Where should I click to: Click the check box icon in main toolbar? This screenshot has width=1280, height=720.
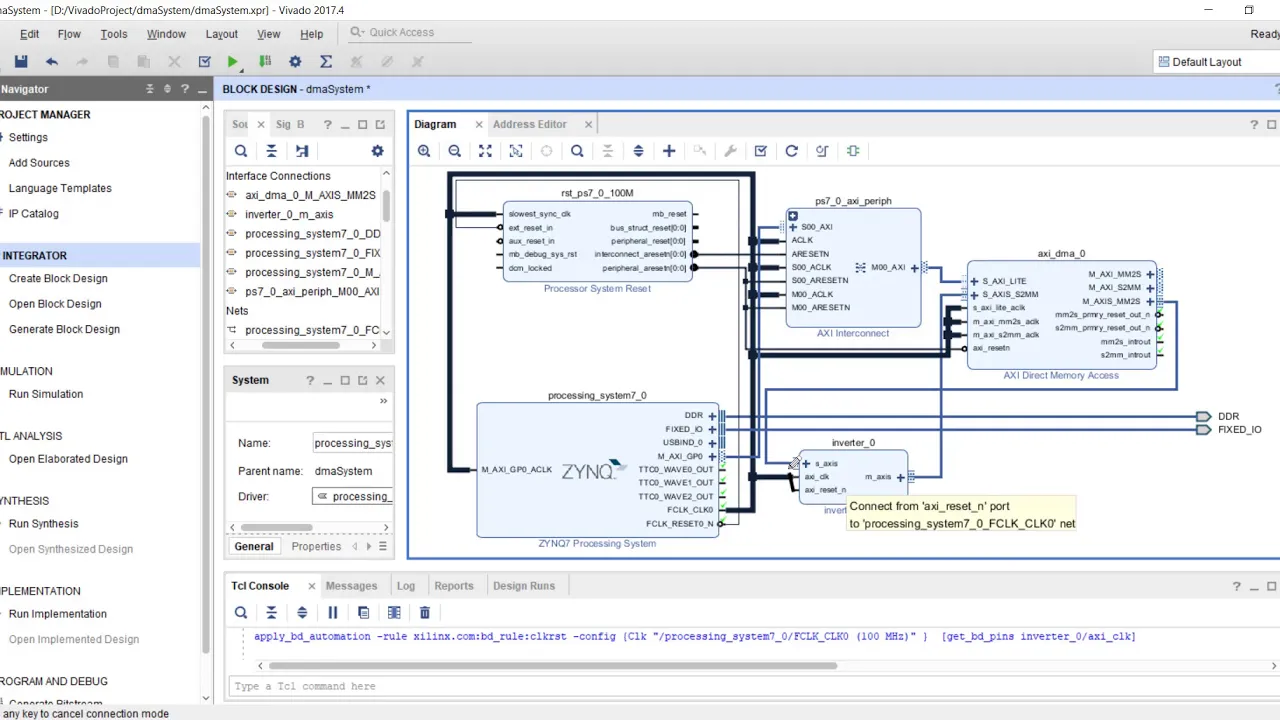click(x=204, y=62)
